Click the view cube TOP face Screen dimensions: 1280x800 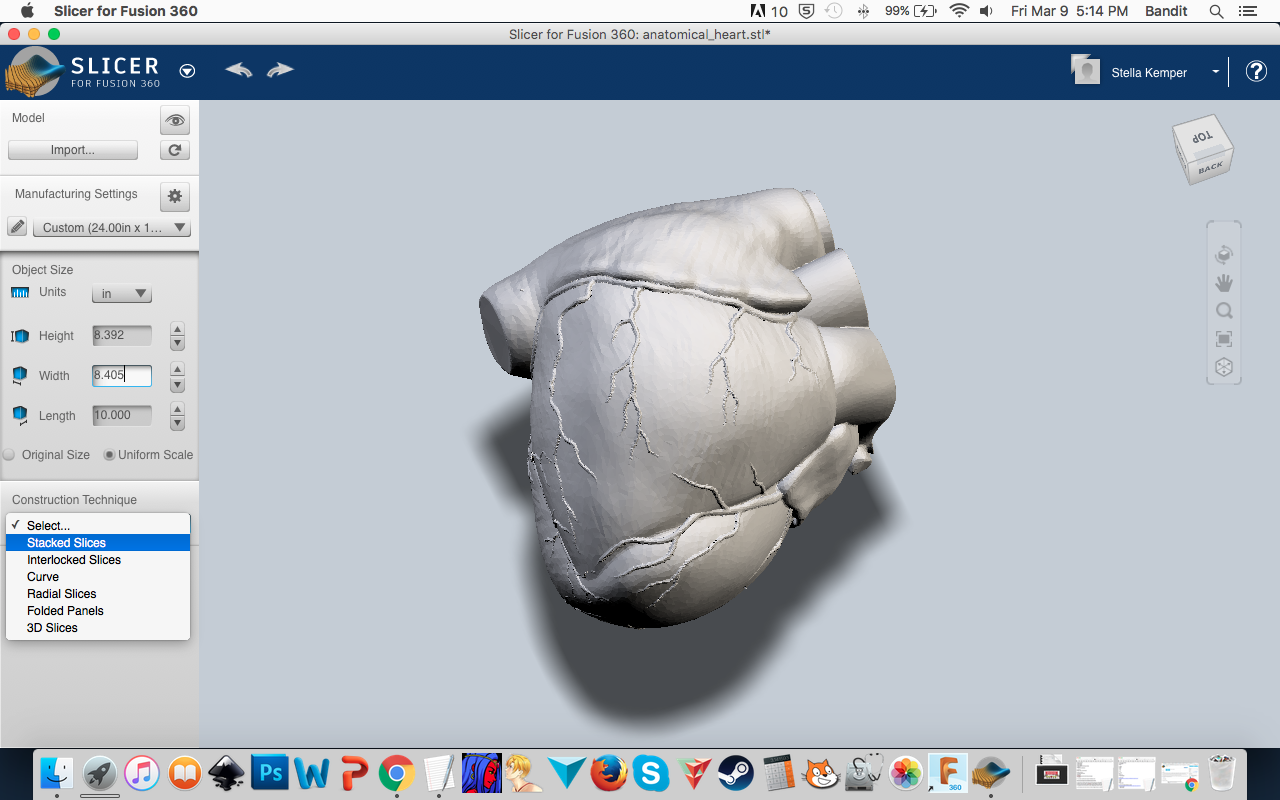(x=1201, y=137)
